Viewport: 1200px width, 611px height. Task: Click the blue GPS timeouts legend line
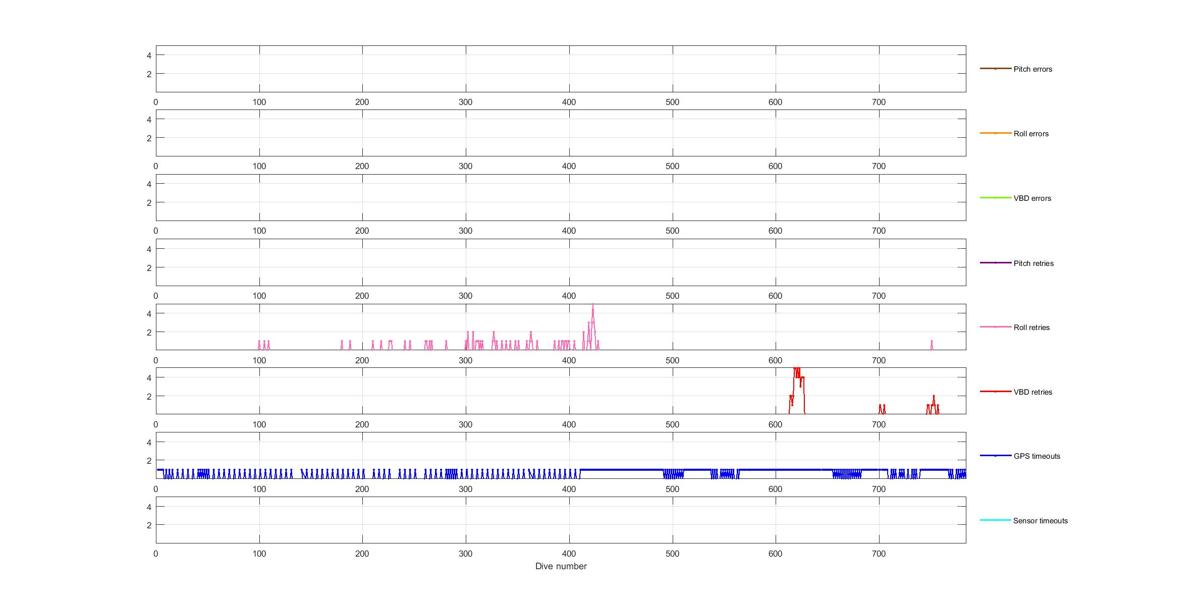tap(995, 456)
